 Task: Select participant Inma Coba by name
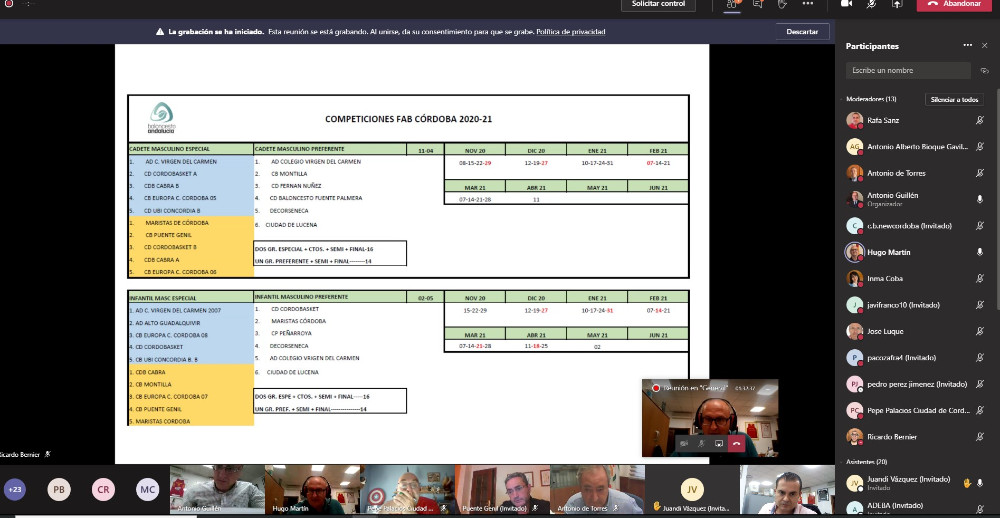(885, 279)
